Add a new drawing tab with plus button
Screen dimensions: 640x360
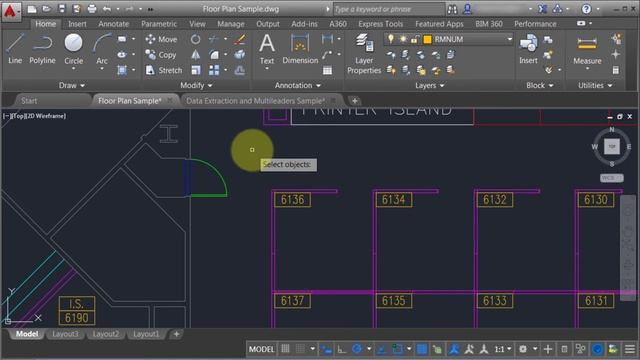[354, 101]
